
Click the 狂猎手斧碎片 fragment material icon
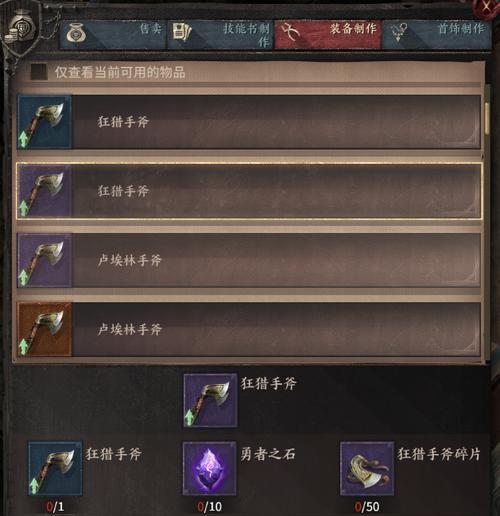pyautogui.click(x=367, y=468)
